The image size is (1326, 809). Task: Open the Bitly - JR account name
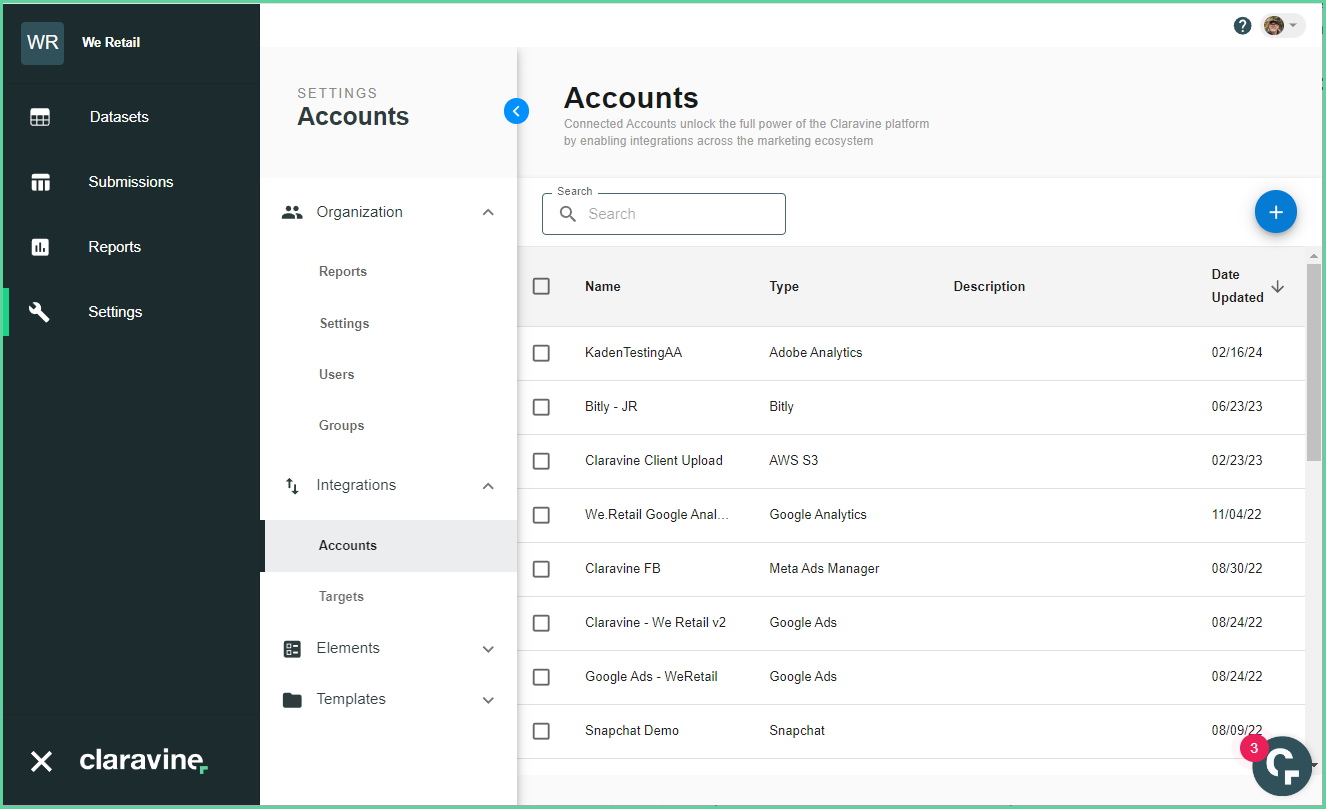pyautogui.click(x=611, y=407)
